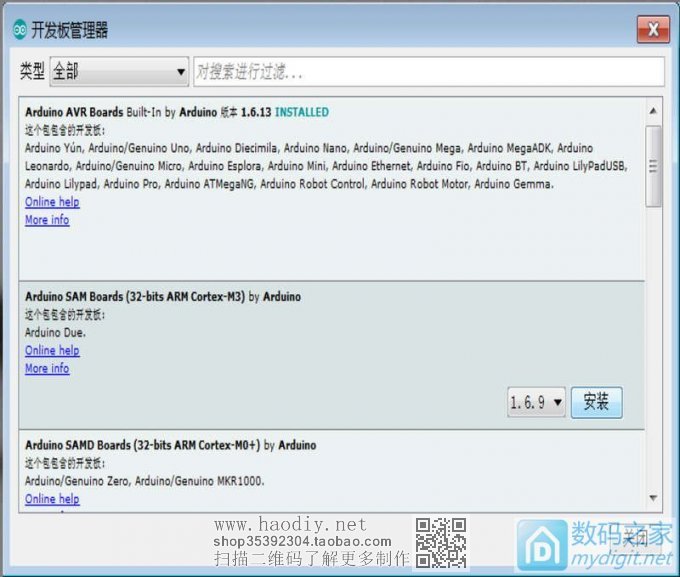The height and width of the screenshot is (577, 680).
Task: Click the vertical scrollbar thumb
Action: pyautogui.click(x=654, y=165)
